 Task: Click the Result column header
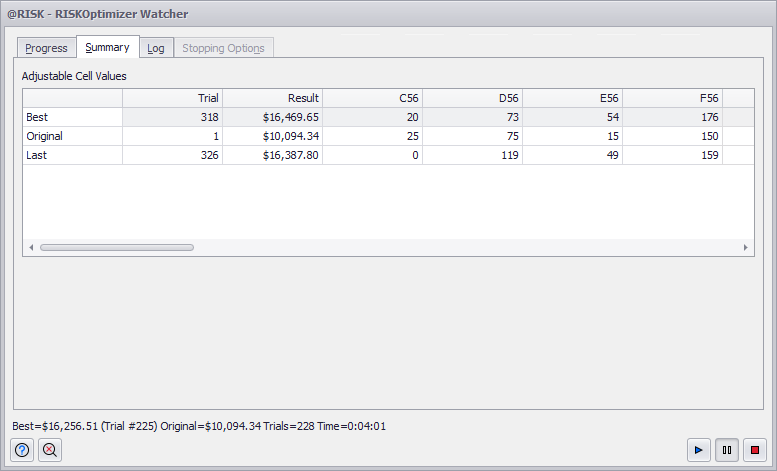272,98
